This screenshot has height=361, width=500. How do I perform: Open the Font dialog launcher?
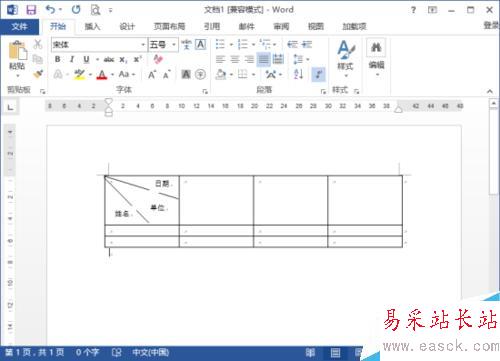coord(205,91)
